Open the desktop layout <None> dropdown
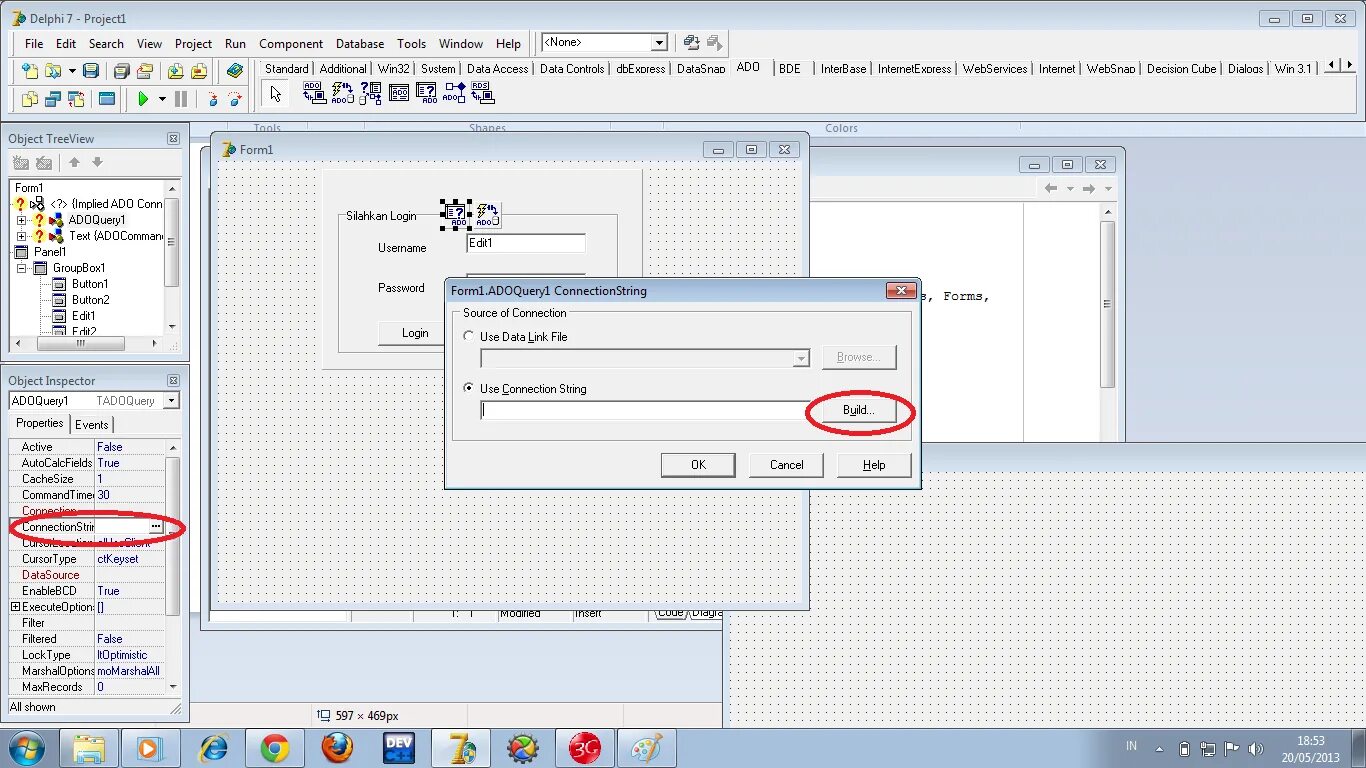 point(659,43)
